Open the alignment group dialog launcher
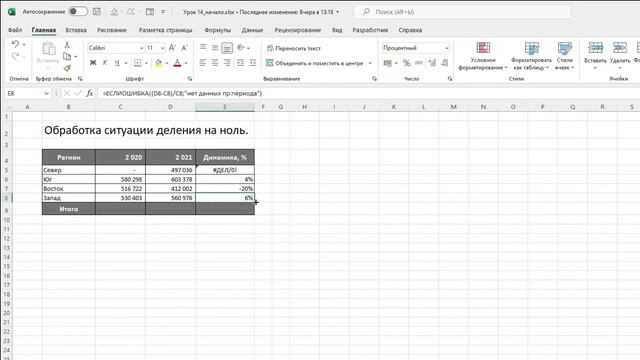Screen dimensions: 640x360 (374, 78)
